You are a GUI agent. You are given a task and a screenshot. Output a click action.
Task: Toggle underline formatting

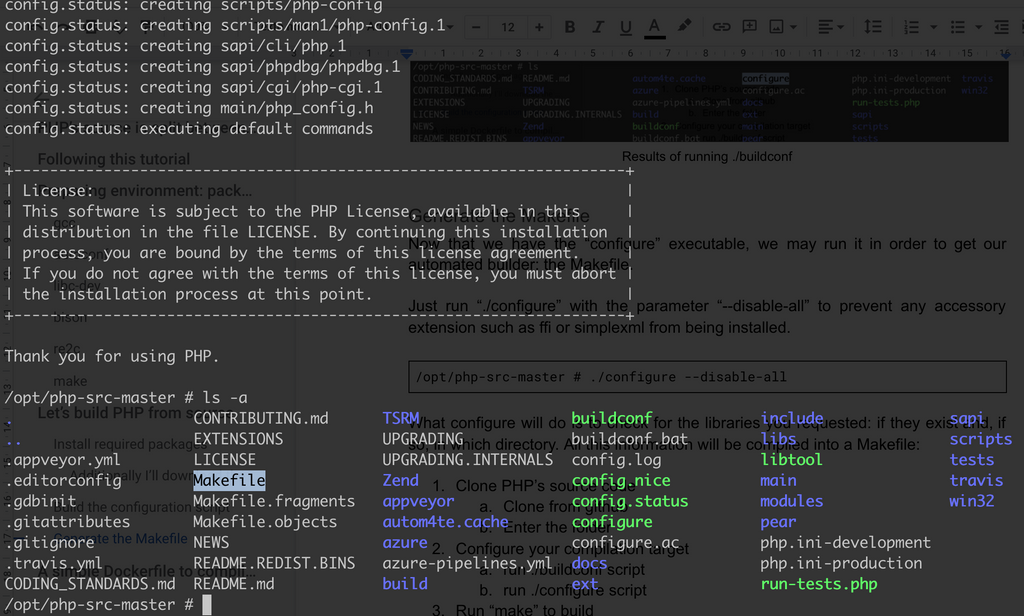[625, 28]
